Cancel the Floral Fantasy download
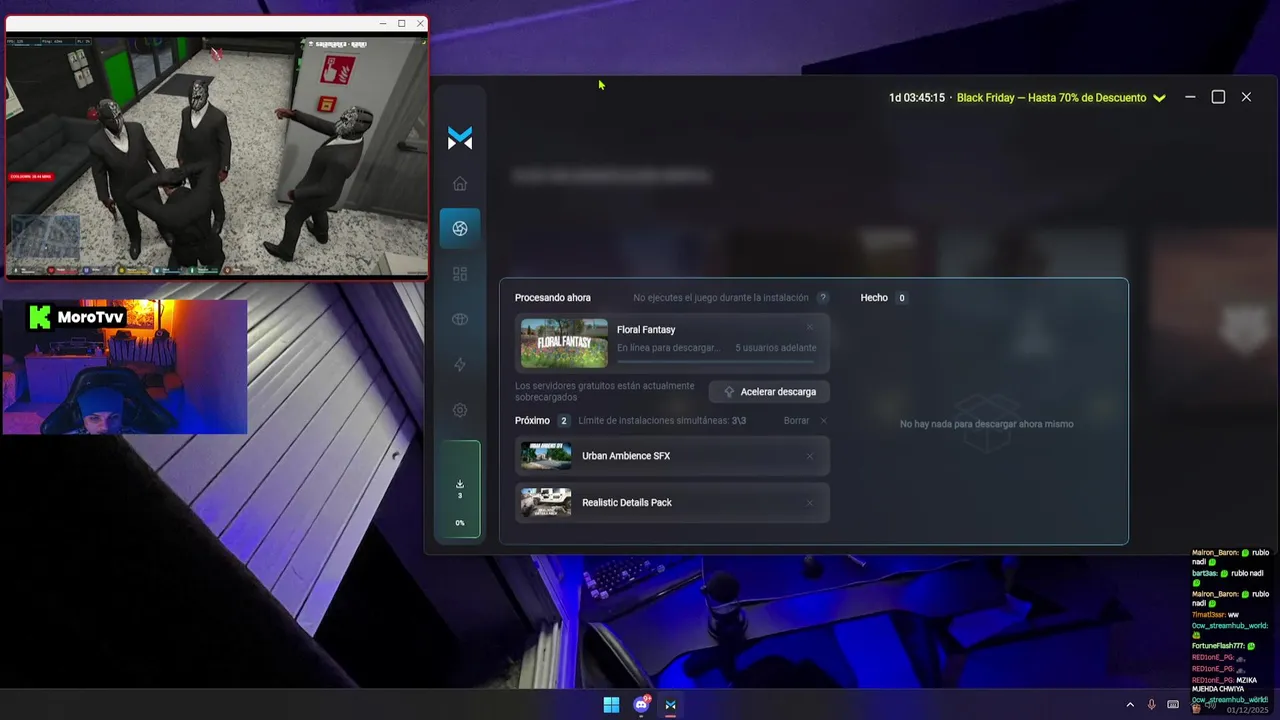 click(x=810, y=327)
